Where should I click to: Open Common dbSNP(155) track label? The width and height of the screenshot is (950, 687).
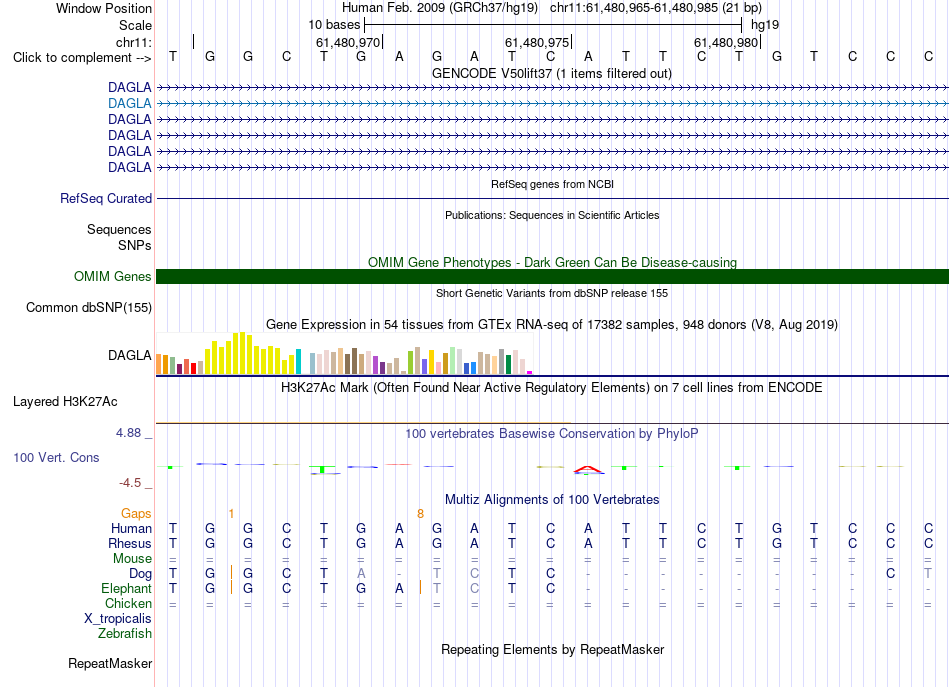pos(89,308)
